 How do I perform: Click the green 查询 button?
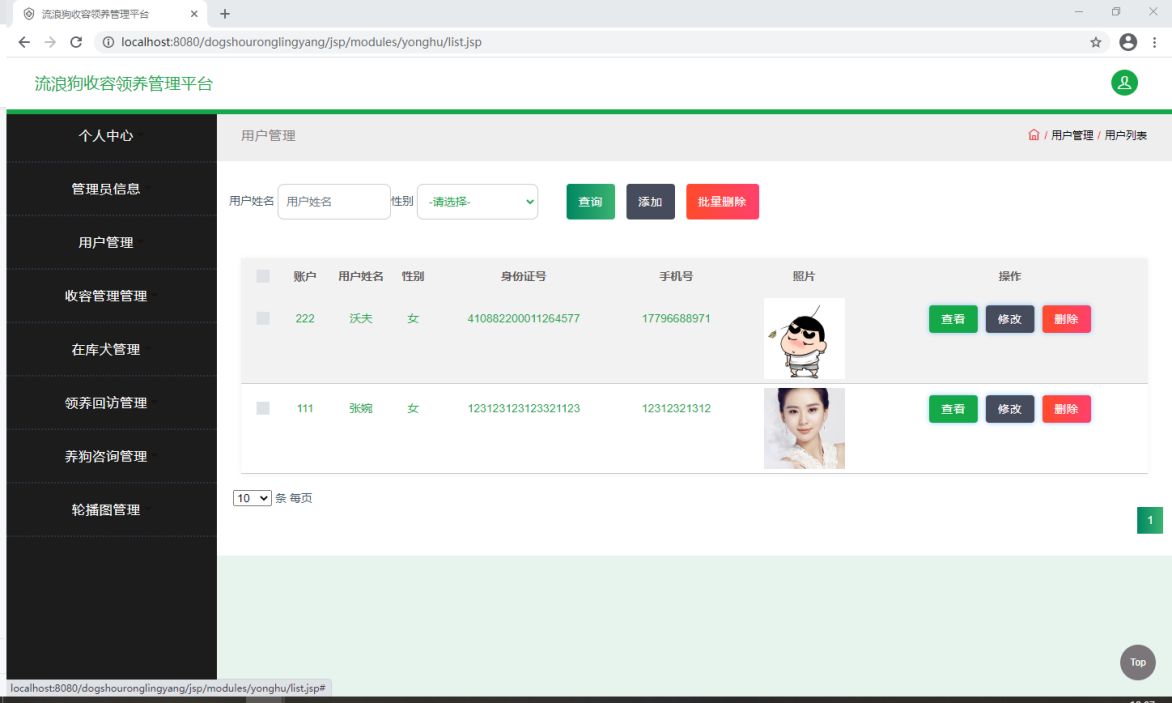[590, 202]
